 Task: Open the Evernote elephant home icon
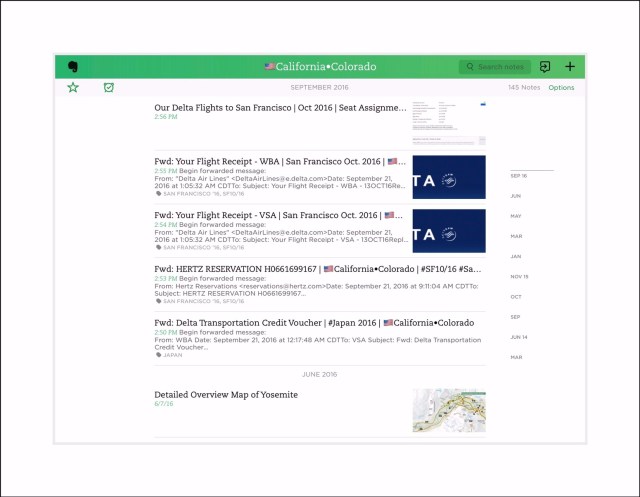point(73,67)
